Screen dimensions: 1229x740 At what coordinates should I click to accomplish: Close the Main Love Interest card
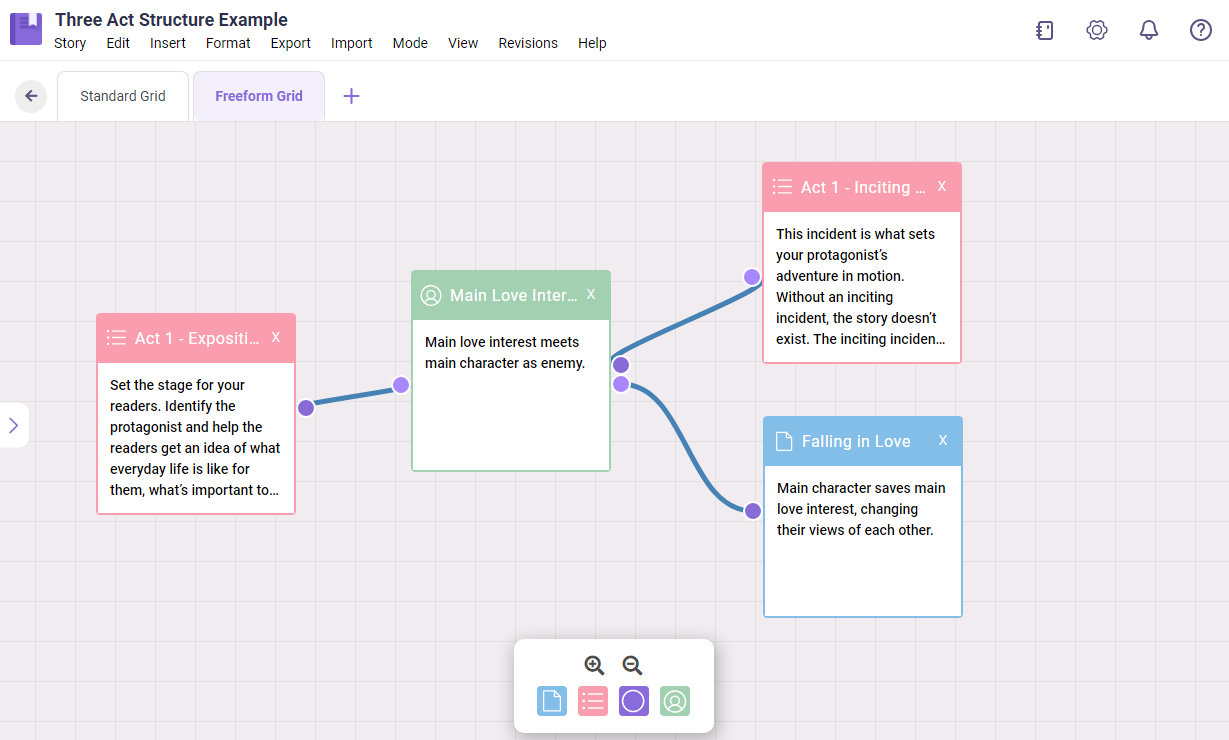point(591,294)
